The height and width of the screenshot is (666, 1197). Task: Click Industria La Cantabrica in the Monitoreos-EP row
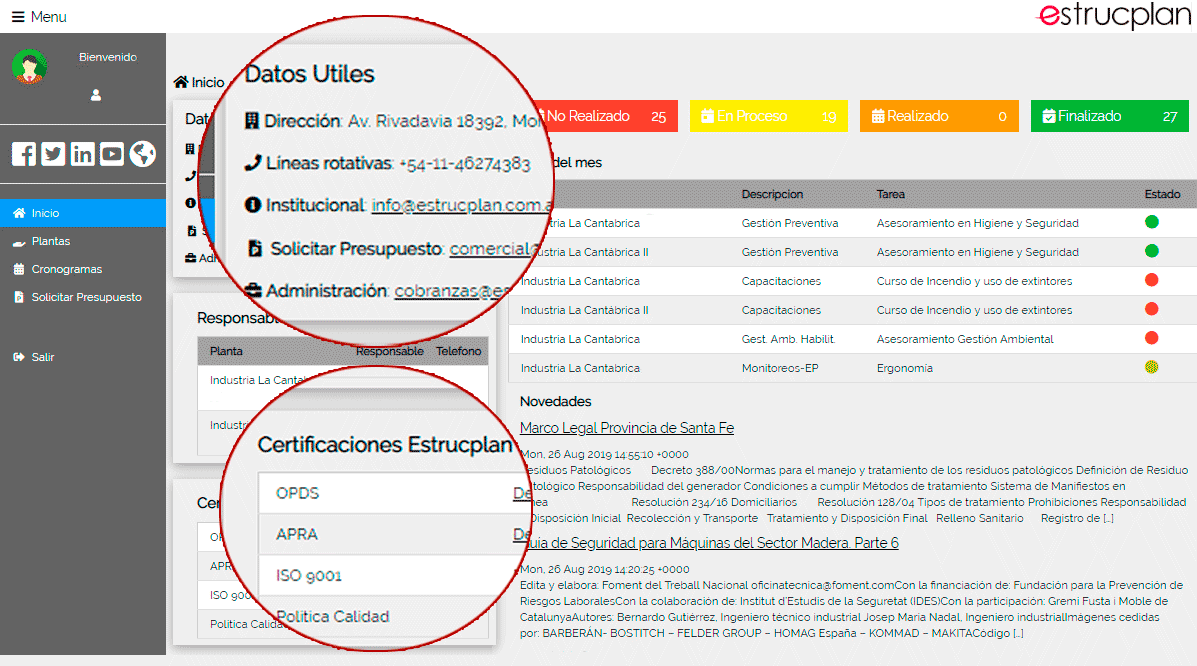pos(580,368)
